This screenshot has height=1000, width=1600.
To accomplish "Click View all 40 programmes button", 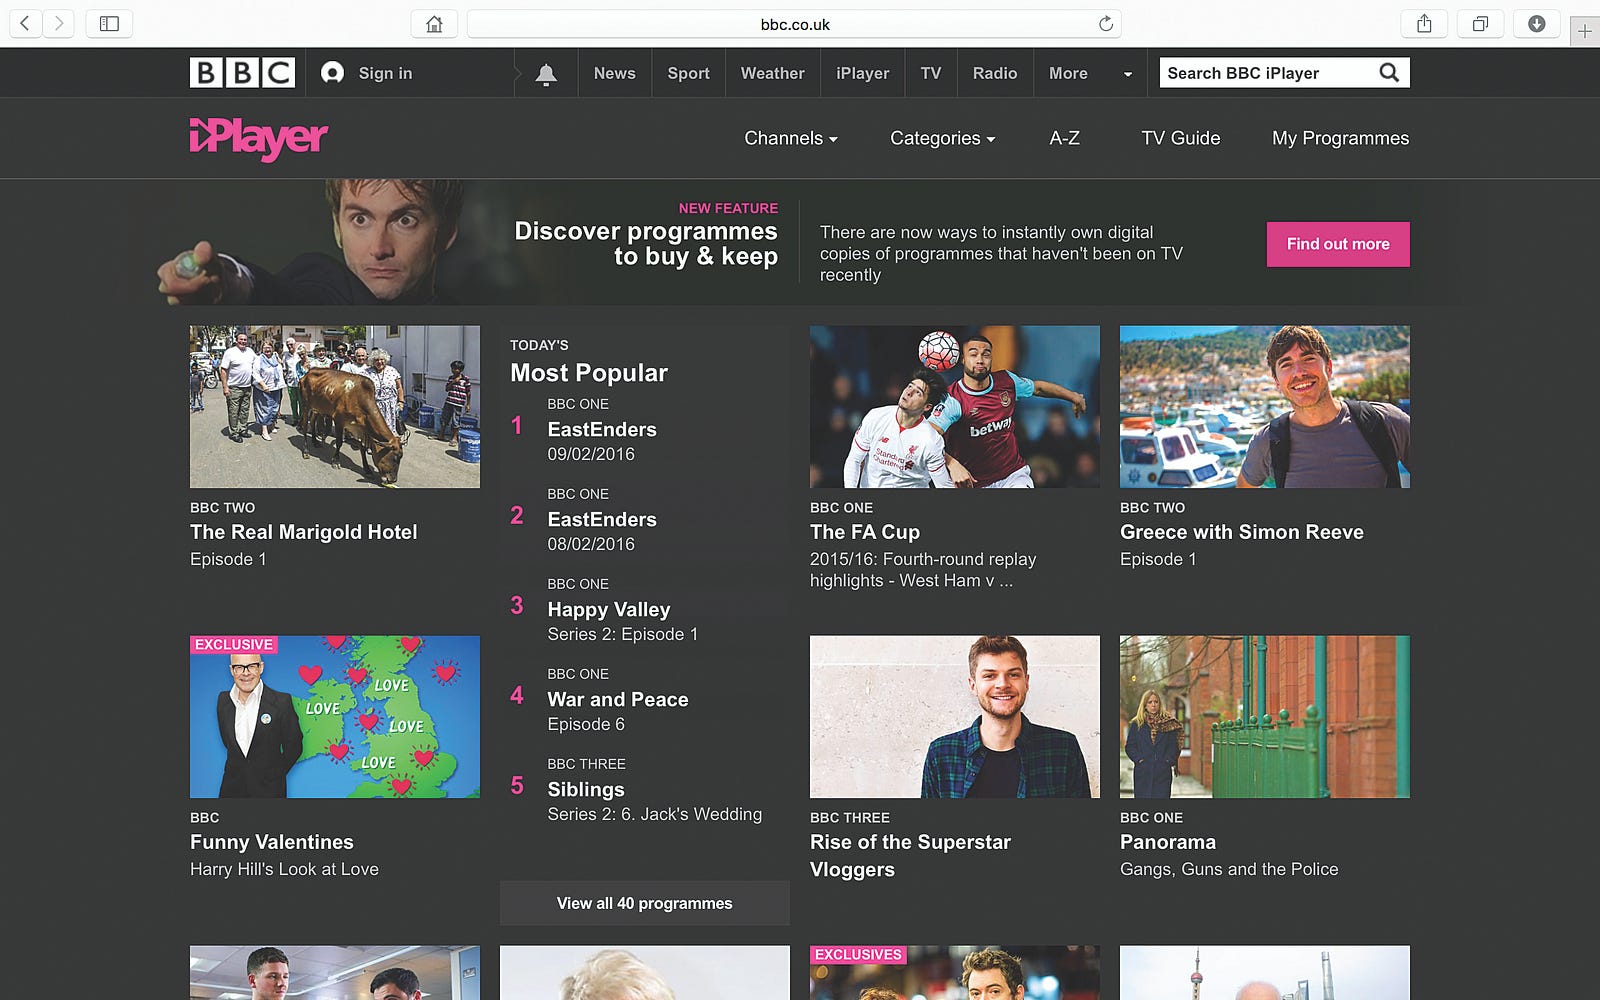I will point(644,903).
